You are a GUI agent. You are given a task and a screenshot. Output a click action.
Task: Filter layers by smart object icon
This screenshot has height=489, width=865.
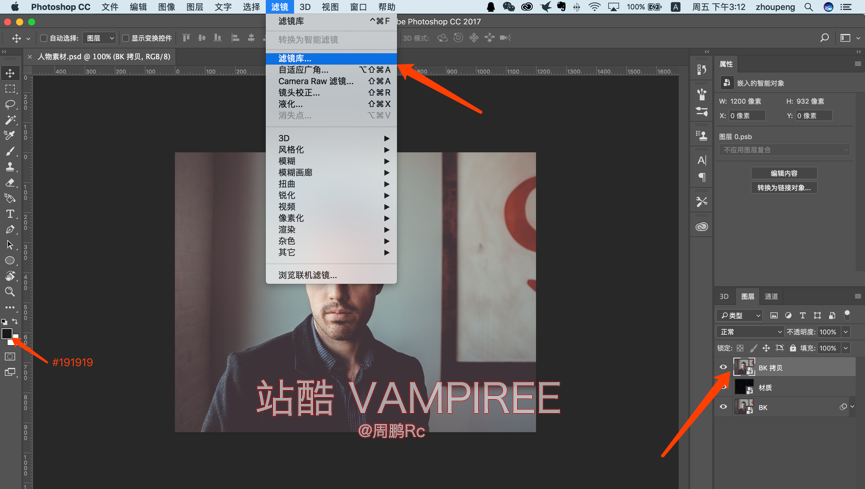tap(832, 315)
